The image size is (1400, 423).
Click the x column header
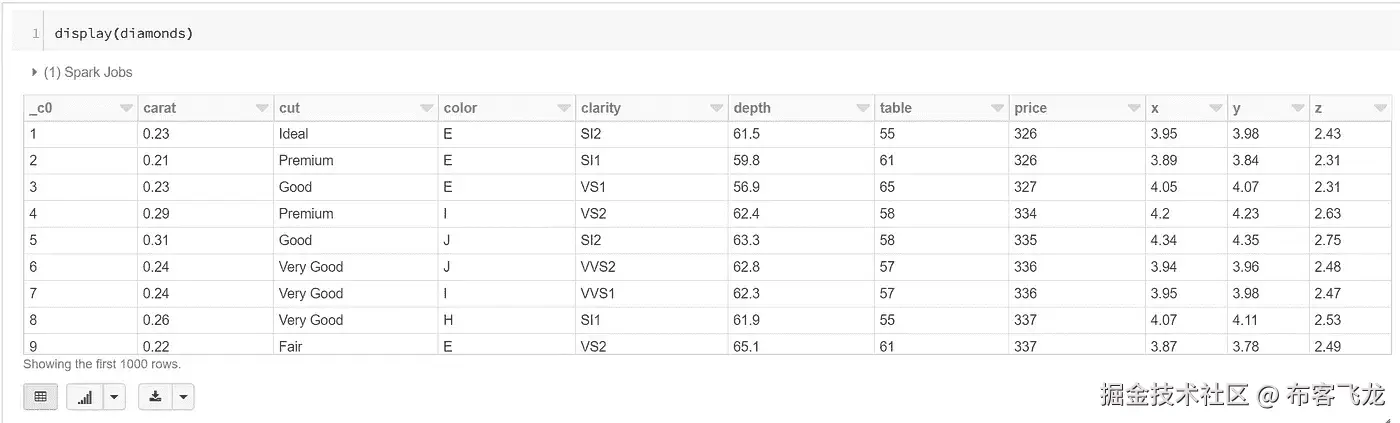tap(1175, 108)
